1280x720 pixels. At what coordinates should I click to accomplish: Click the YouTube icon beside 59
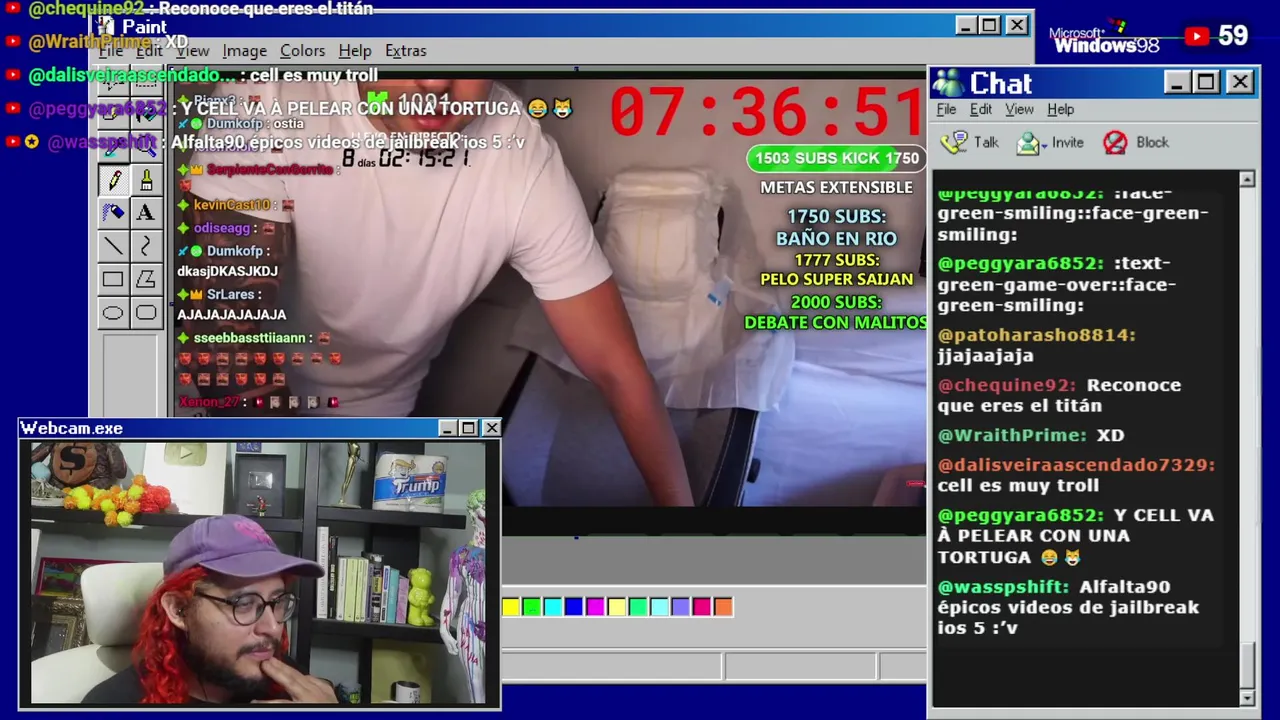coord(1197,36)
